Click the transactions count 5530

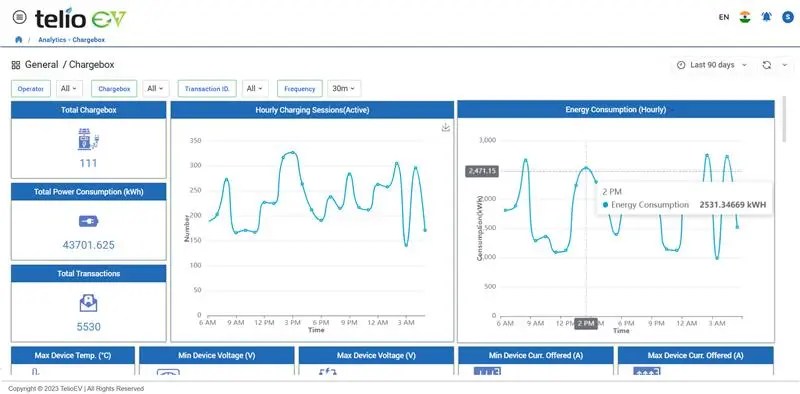point(88,327)
